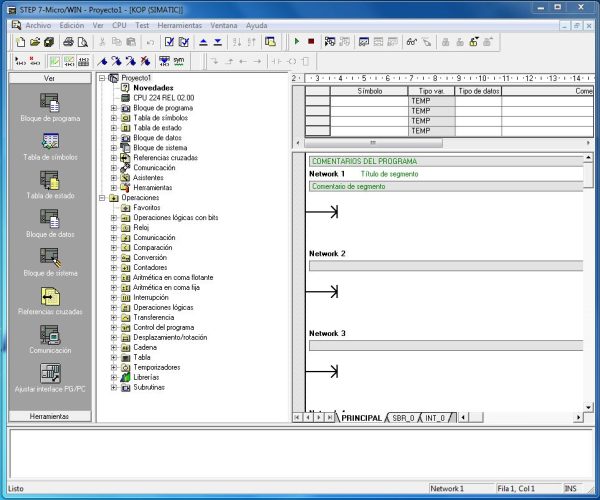Insert a network with the toolbar icon
This screenshot has height=500, width=600.
[x=20, y=61]
